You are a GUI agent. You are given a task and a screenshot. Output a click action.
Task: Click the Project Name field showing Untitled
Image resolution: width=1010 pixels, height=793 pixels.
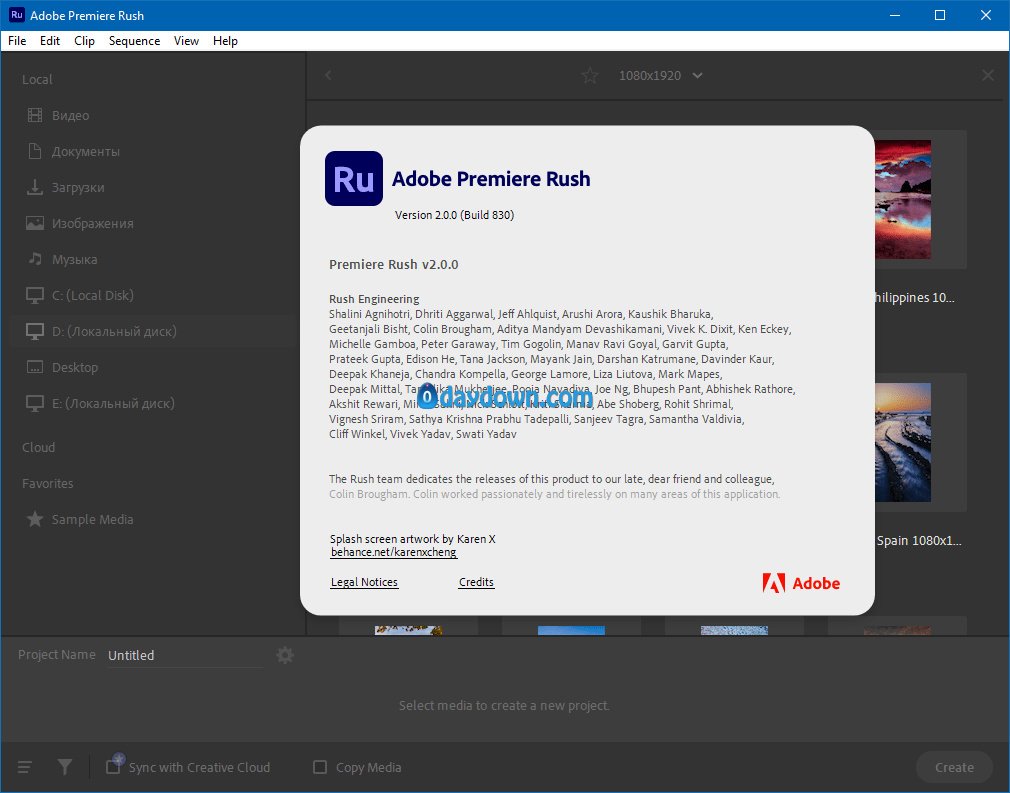pyautogui.click(x=186, y=655)
